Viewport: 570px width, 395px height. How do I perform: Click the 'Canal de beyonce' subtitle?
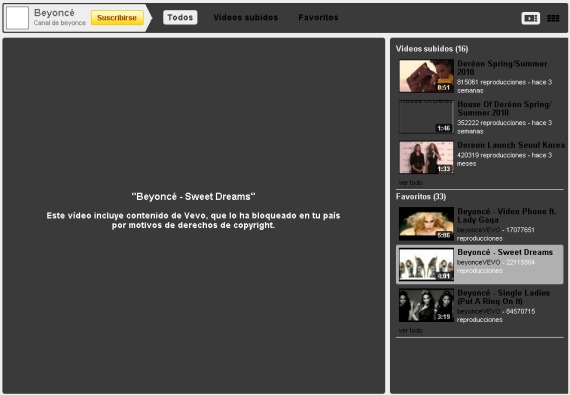click(x=60, y=23)
